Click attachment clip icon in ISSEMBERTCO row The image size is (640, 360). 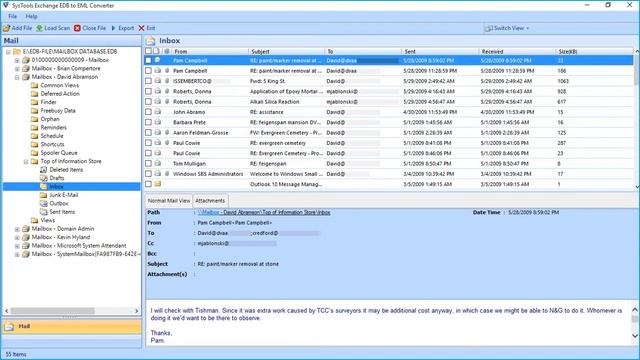click(167, 81)
